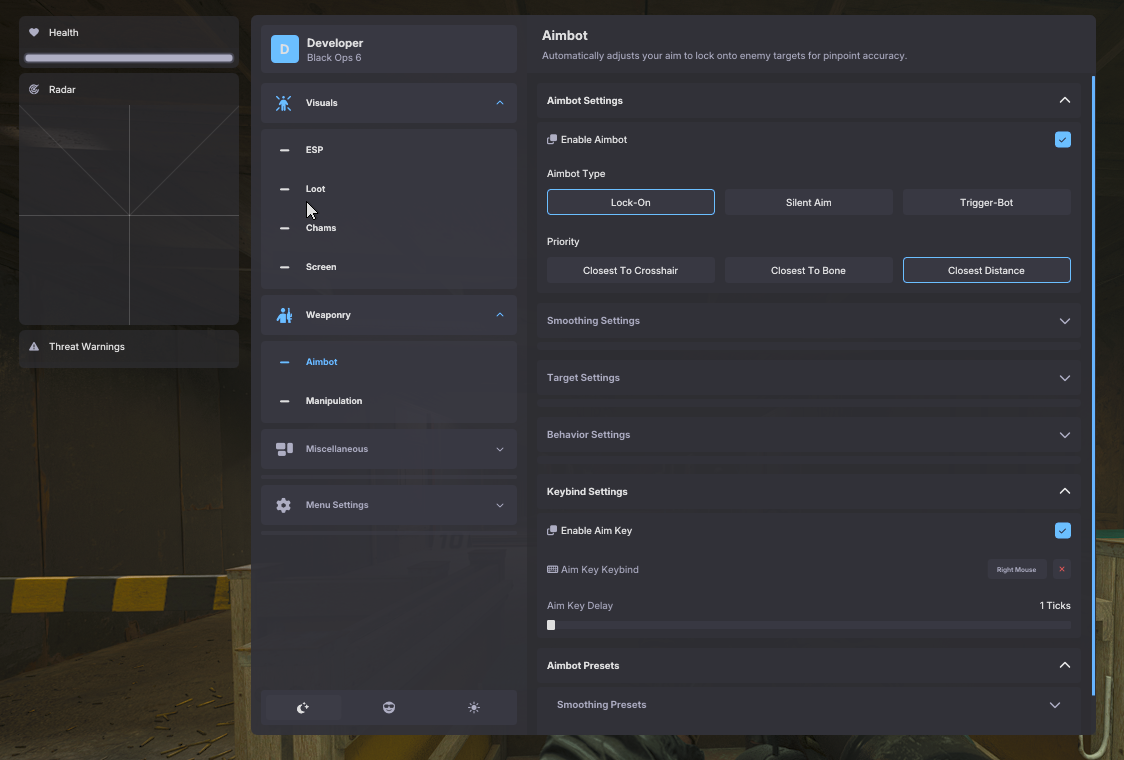Image resolution: width=1124 pixels, height=760 pixels.
Task: Click the Threat Warnings triangle icon
Action: pos(34,347)
